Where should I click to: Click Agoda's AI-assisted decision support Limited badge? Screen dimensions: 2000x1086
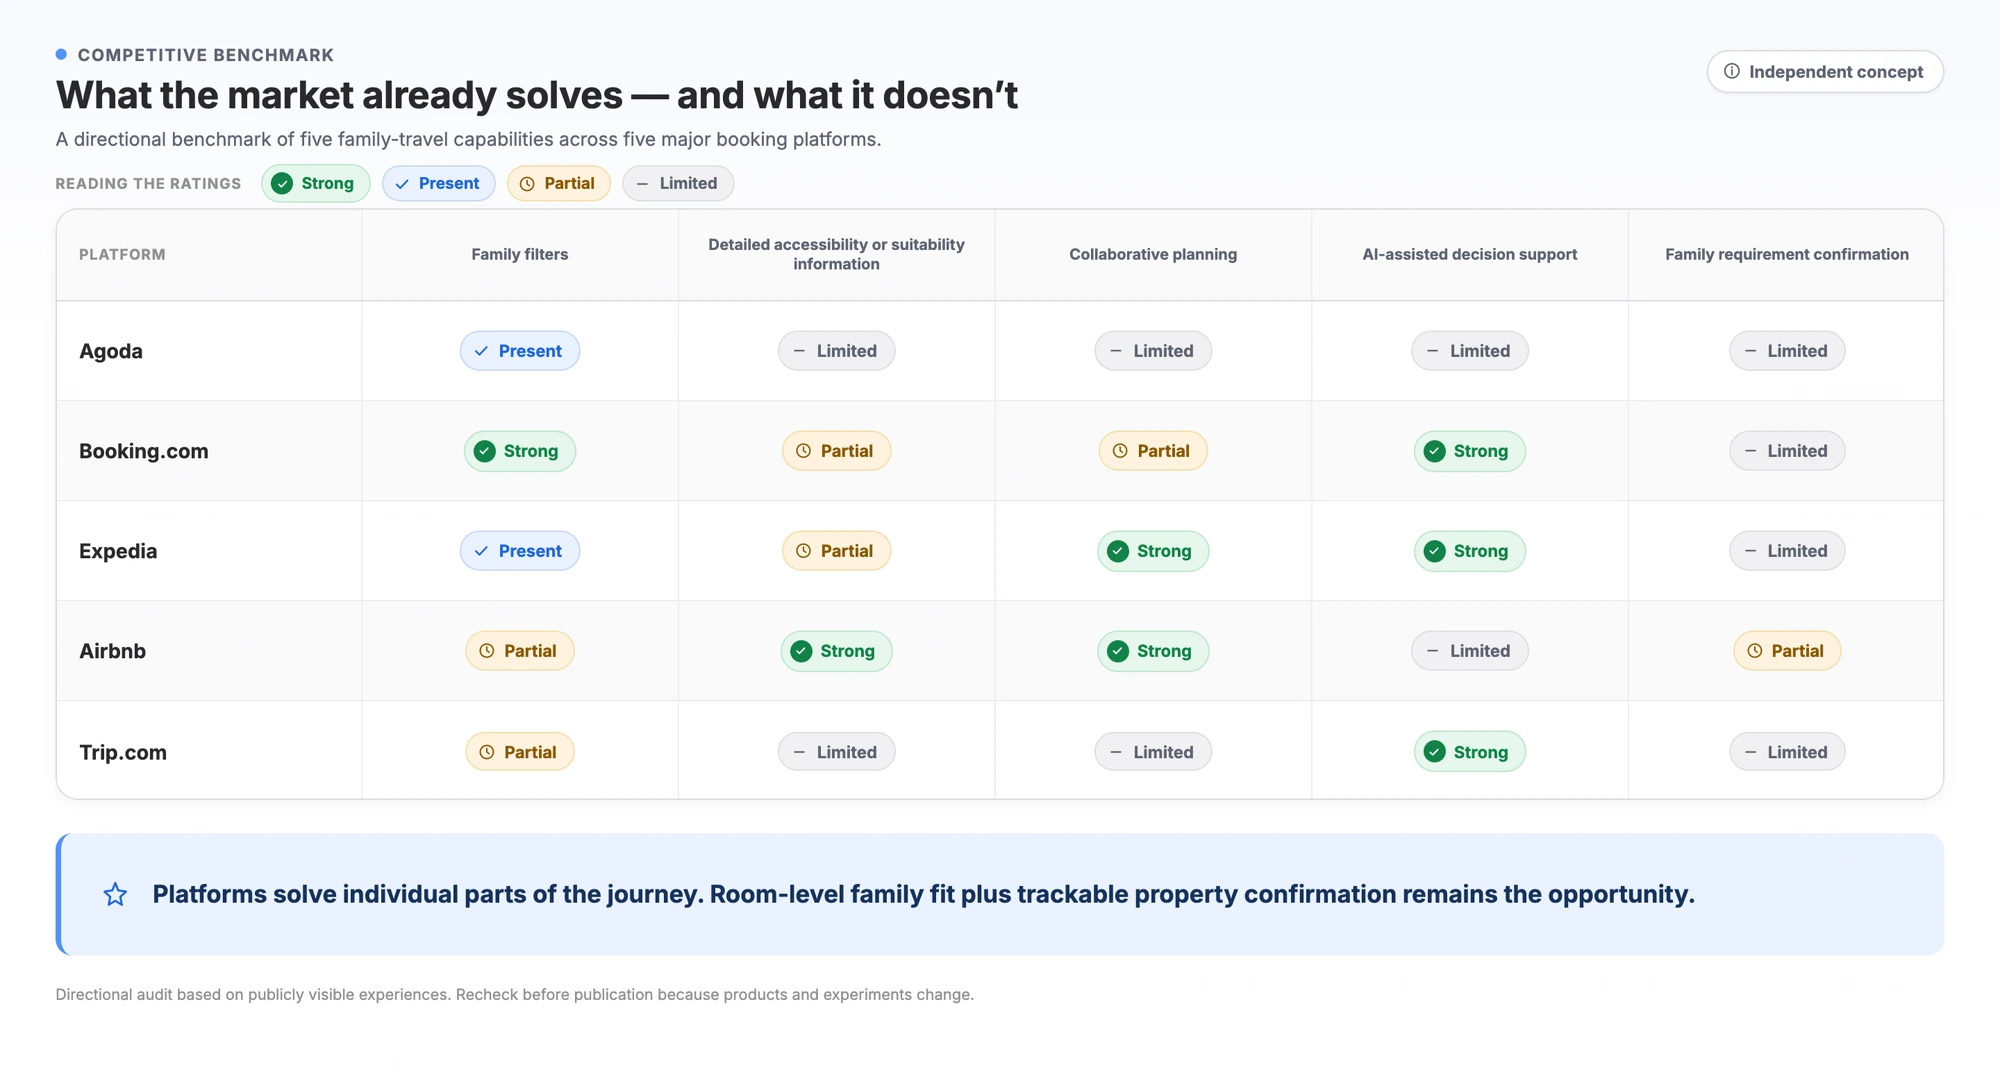[1470, 351]
